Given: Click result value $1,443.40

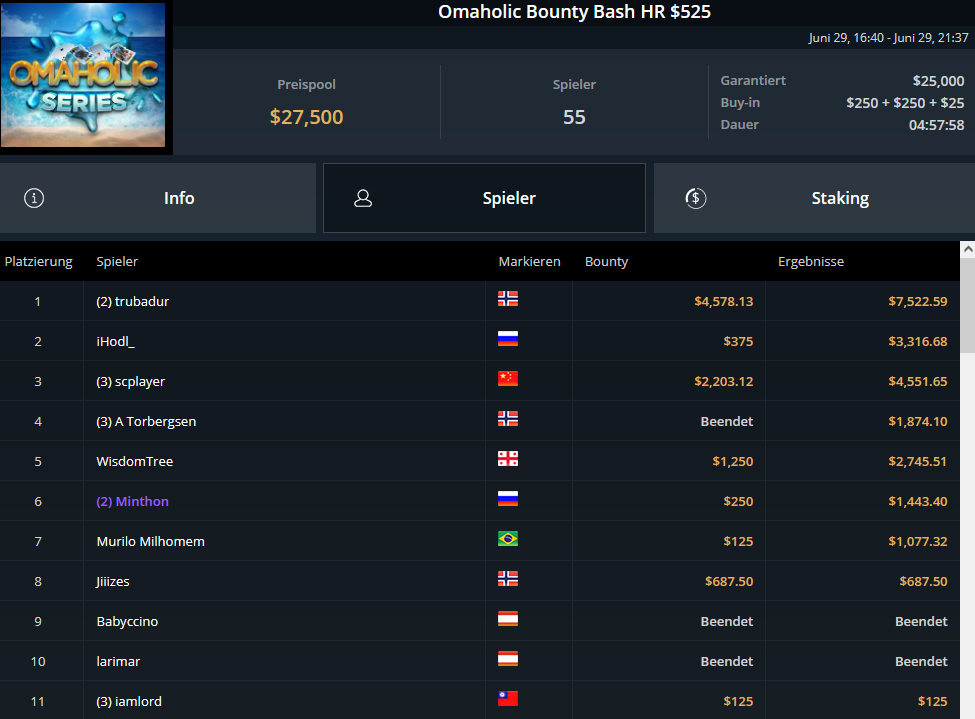Looking at the screenshot, I should pyautogui.click(x=918, y=501).
